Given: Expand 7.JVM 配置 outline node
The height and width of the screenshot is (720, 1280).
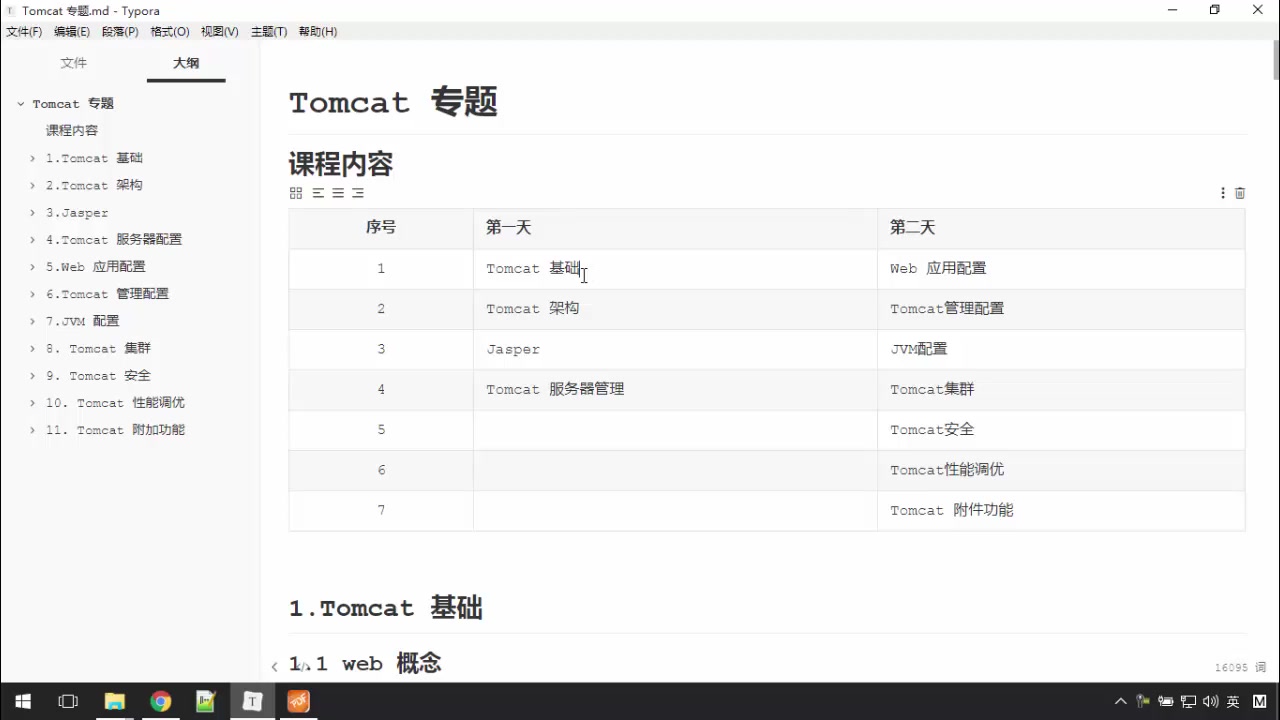Looking at the screenshot, I should [33, 321].
